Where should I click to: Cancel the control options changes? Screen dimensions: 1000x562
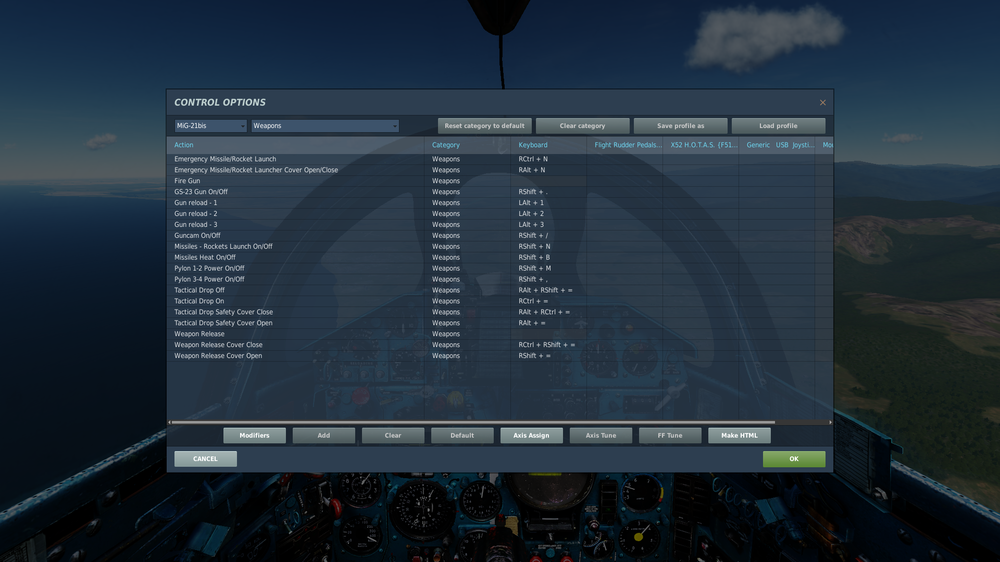(x=205, y=459)
